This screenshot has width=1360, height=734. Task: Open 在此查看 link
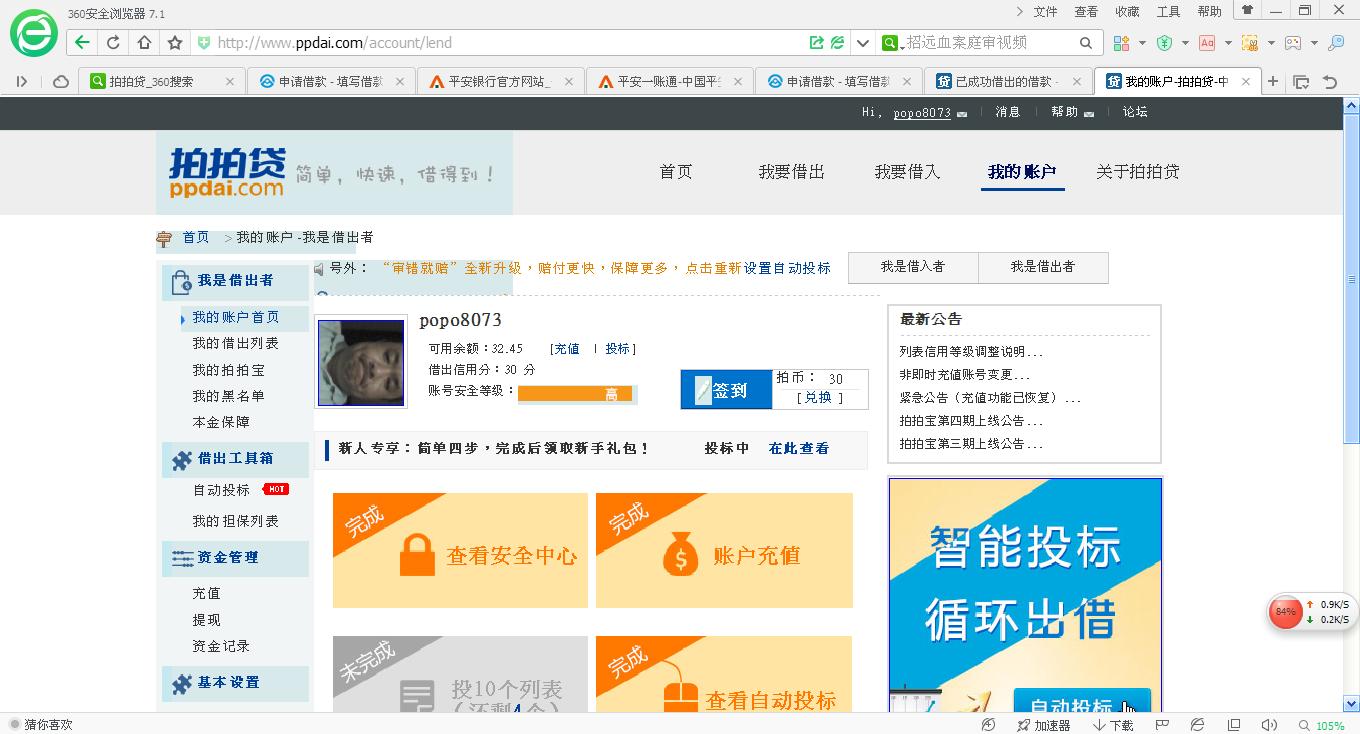point(799,449)
